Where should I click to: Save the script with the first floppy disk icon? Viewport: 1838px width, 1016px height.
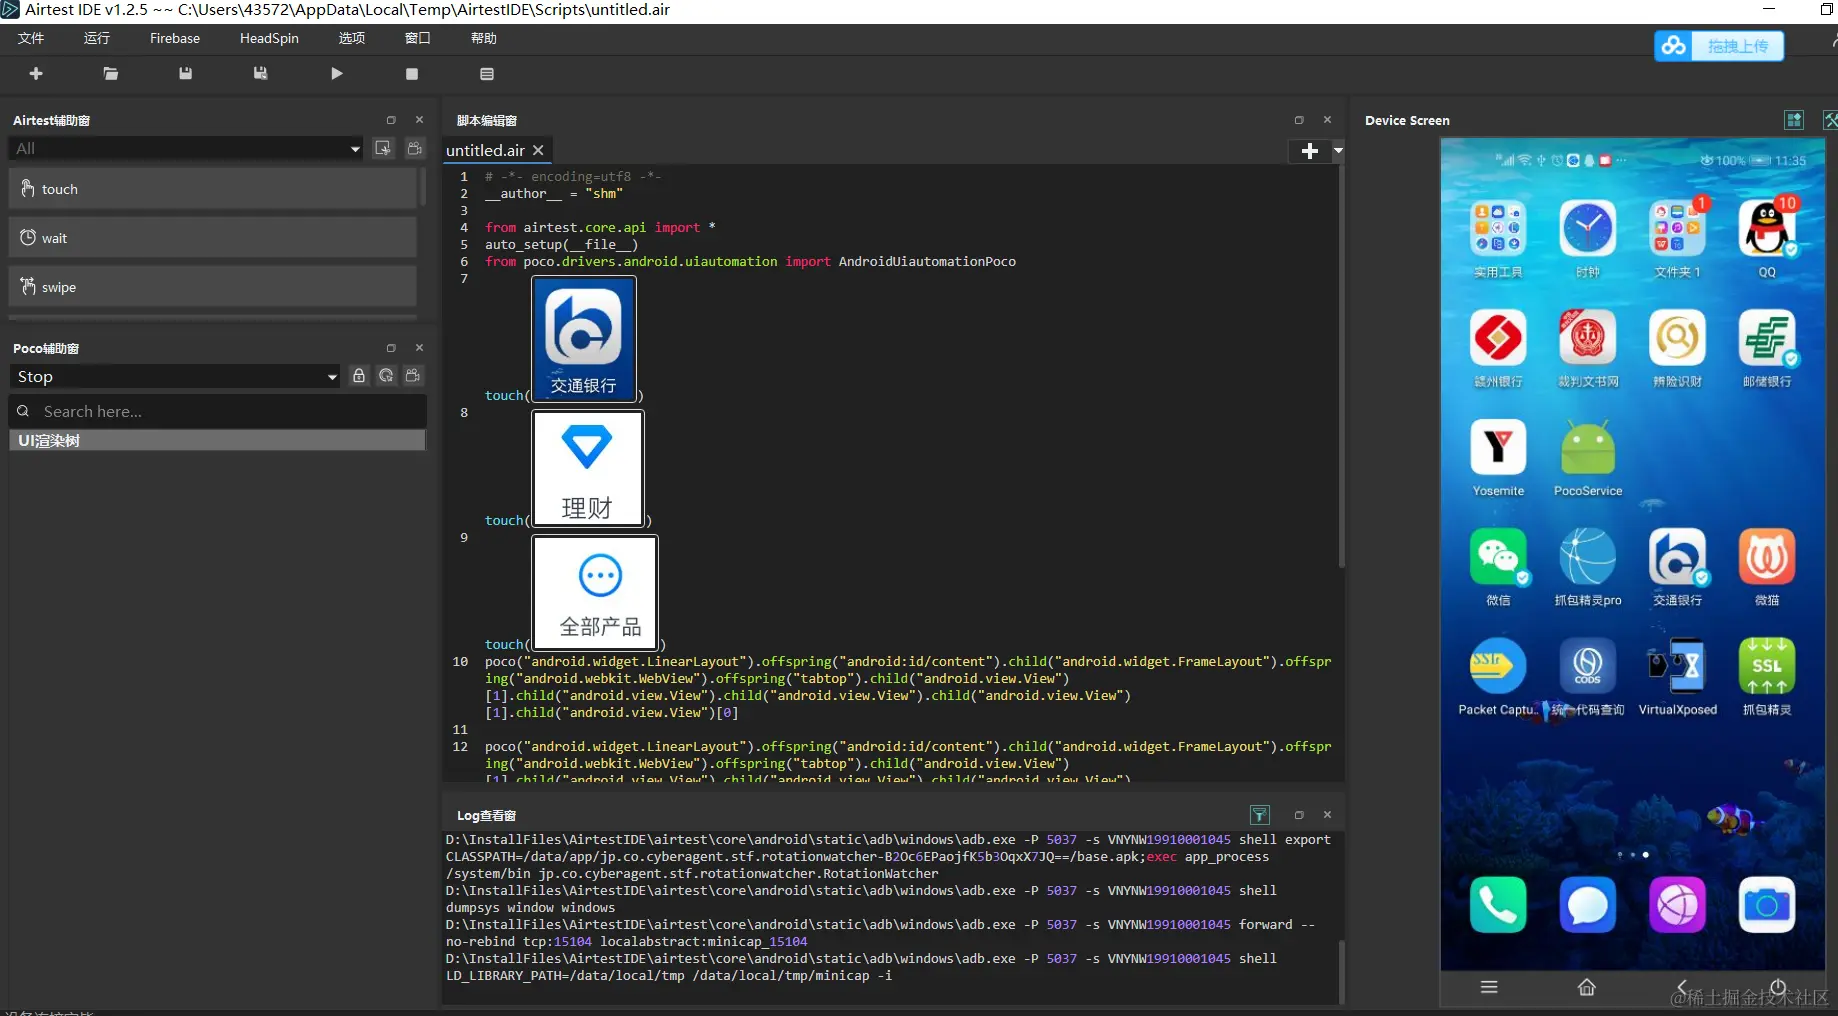[185, 74]
